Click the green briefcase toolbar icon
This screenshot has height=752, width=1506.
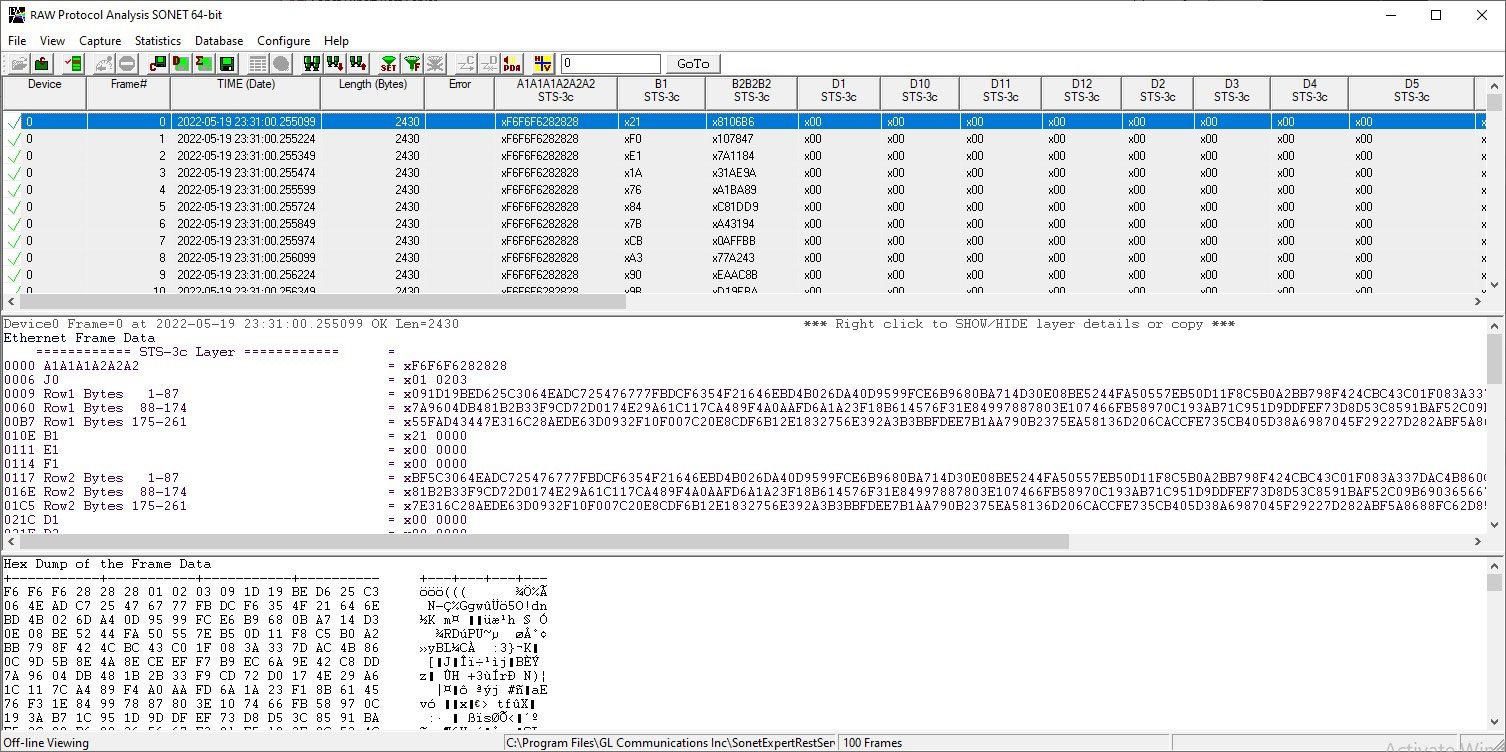(x=42, y=64)
